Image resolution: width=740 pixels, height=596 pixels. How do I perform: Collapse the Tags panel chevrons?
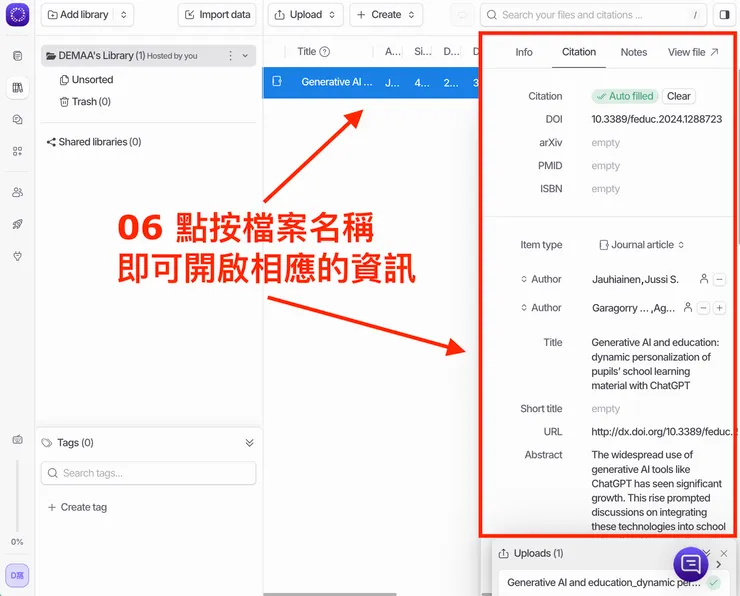tap(250, 443)
